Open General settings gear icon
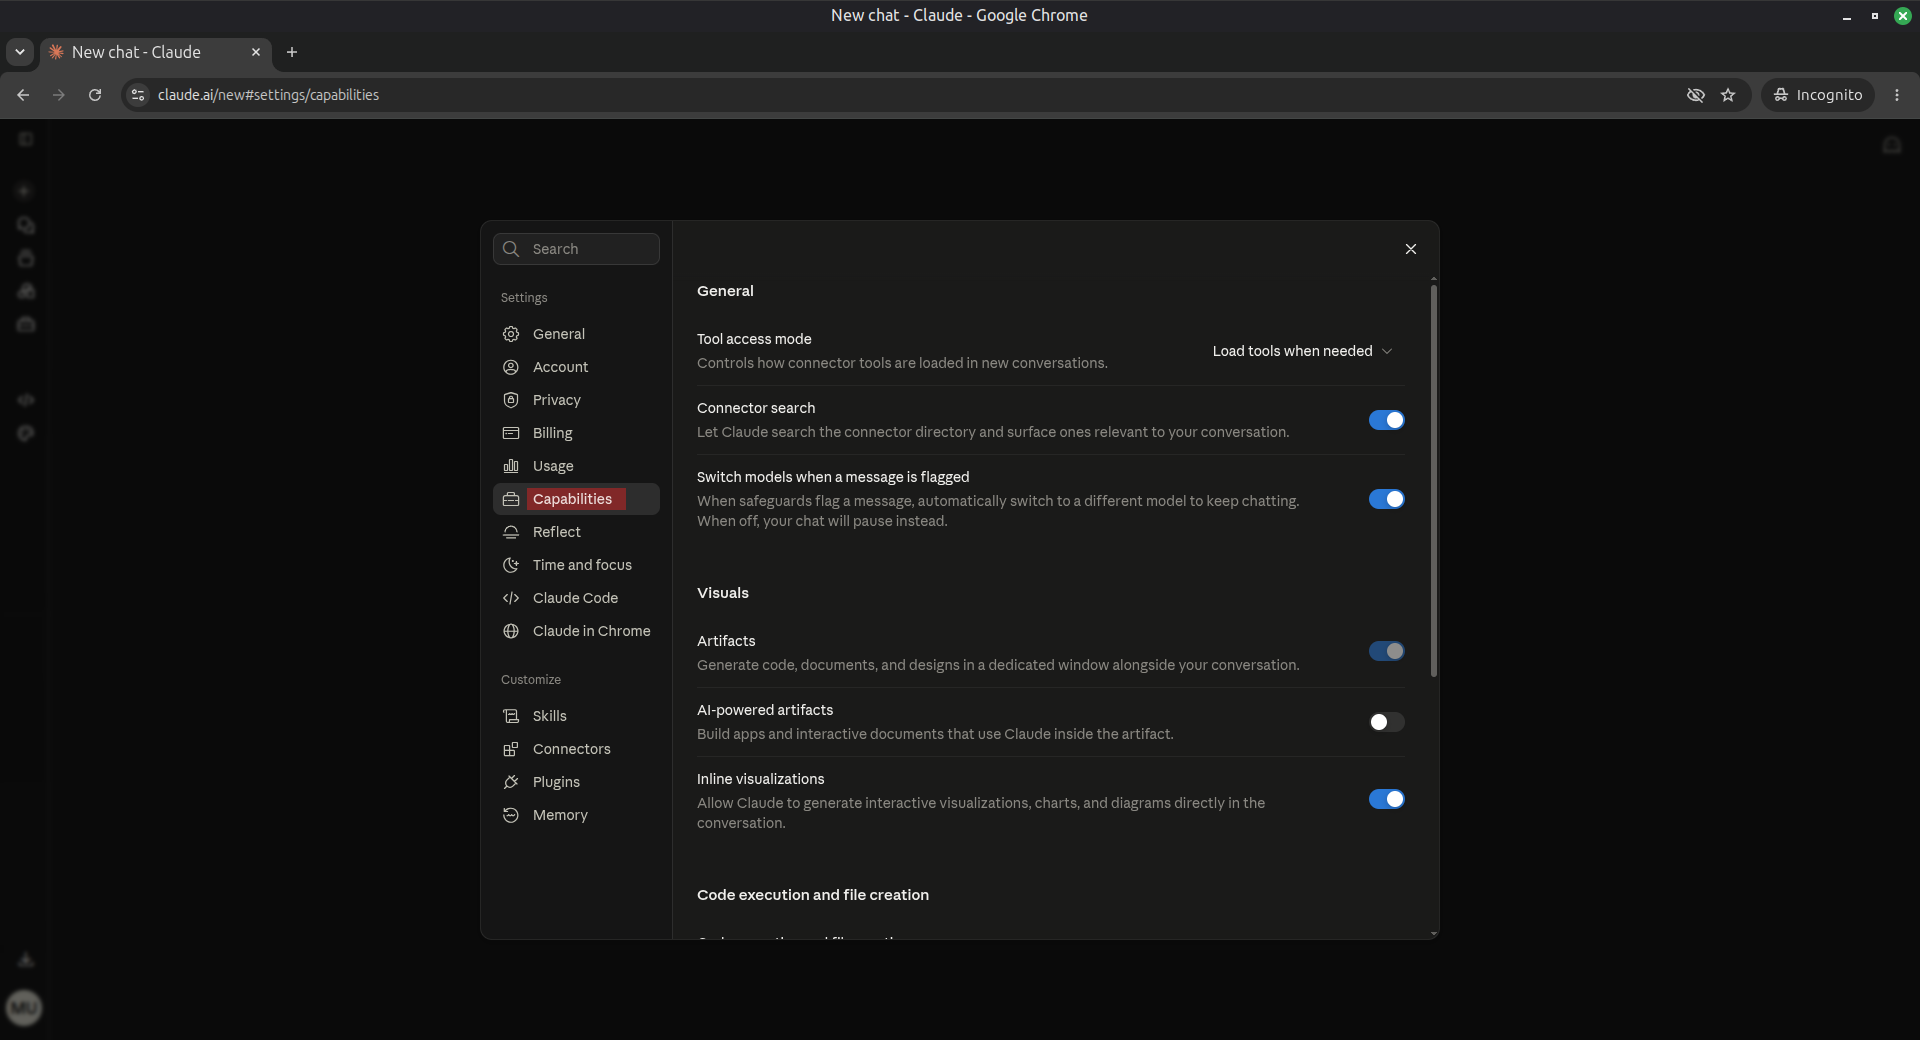This screenshot has width=1920, height=1040. click(x=511, y=334)
